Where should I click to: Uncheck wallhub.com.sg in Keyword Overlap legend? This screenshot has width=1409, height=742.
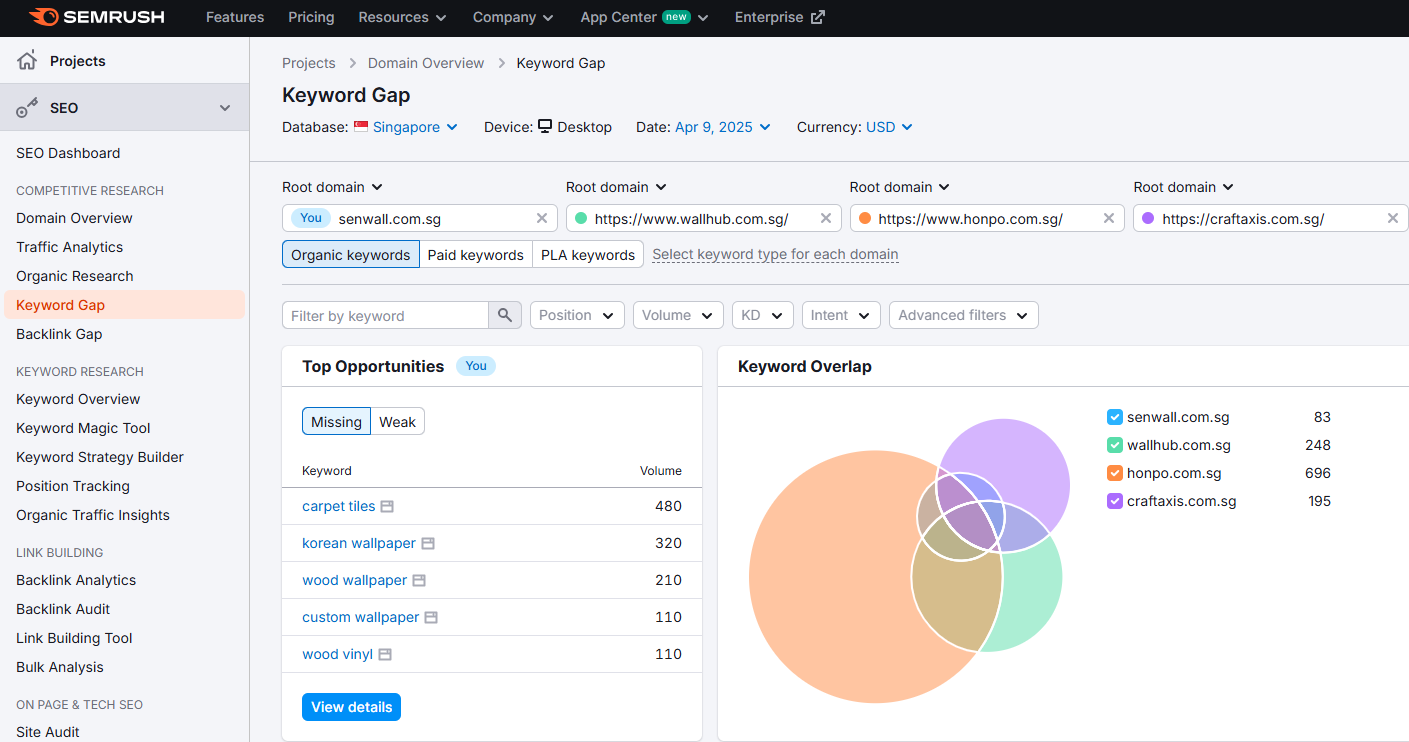1115,445
